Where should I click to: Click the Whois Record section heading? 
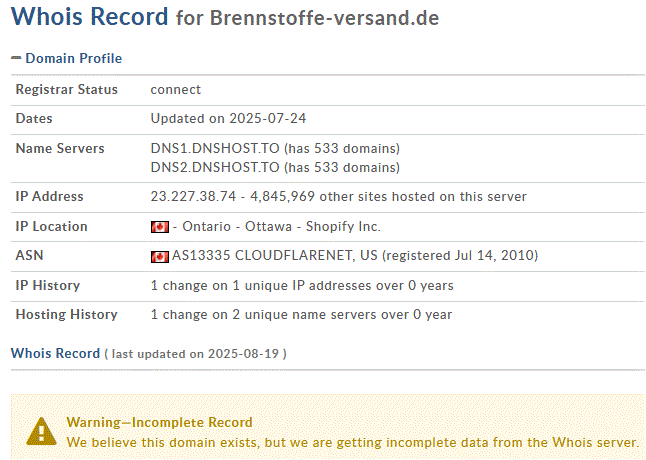coord(55,353)
